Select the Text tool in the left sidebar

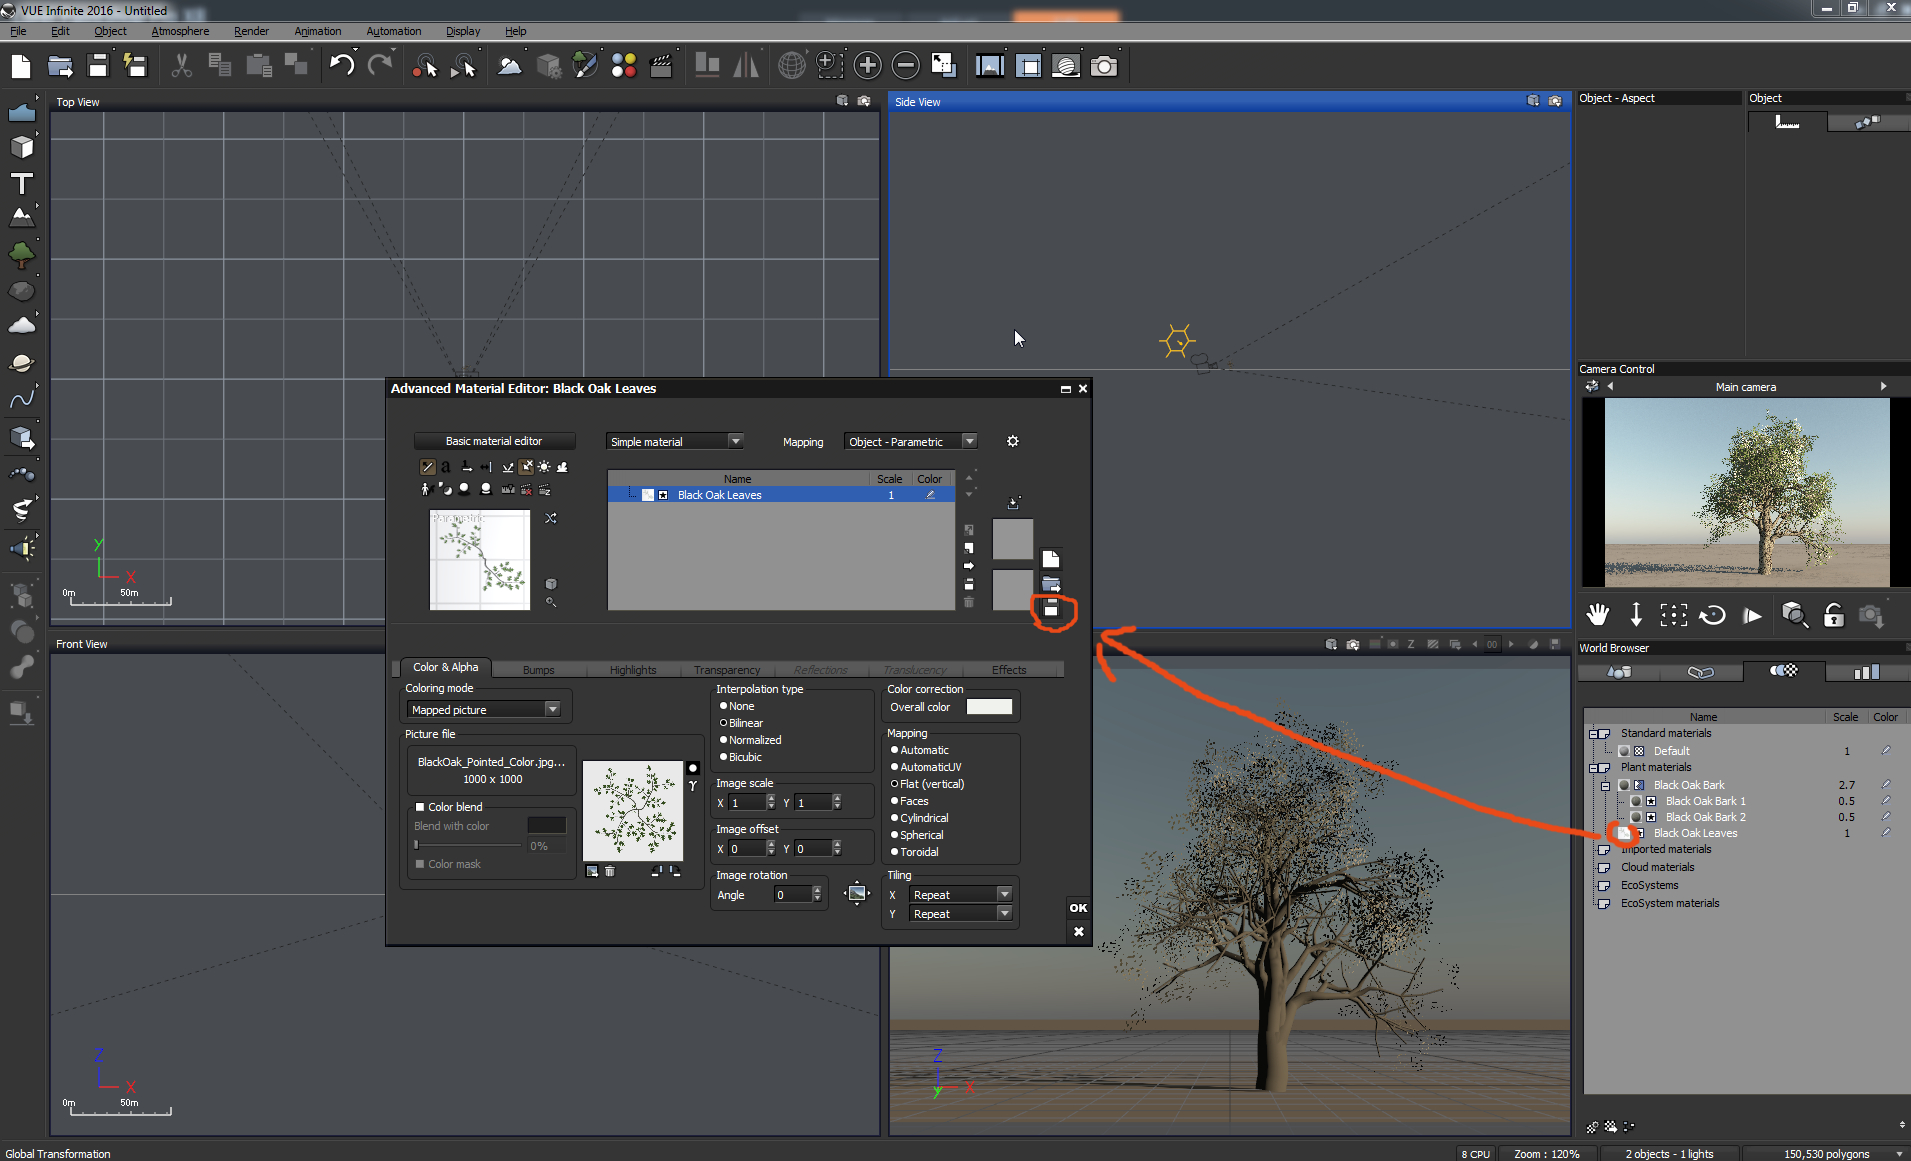[x=21, y=184]
